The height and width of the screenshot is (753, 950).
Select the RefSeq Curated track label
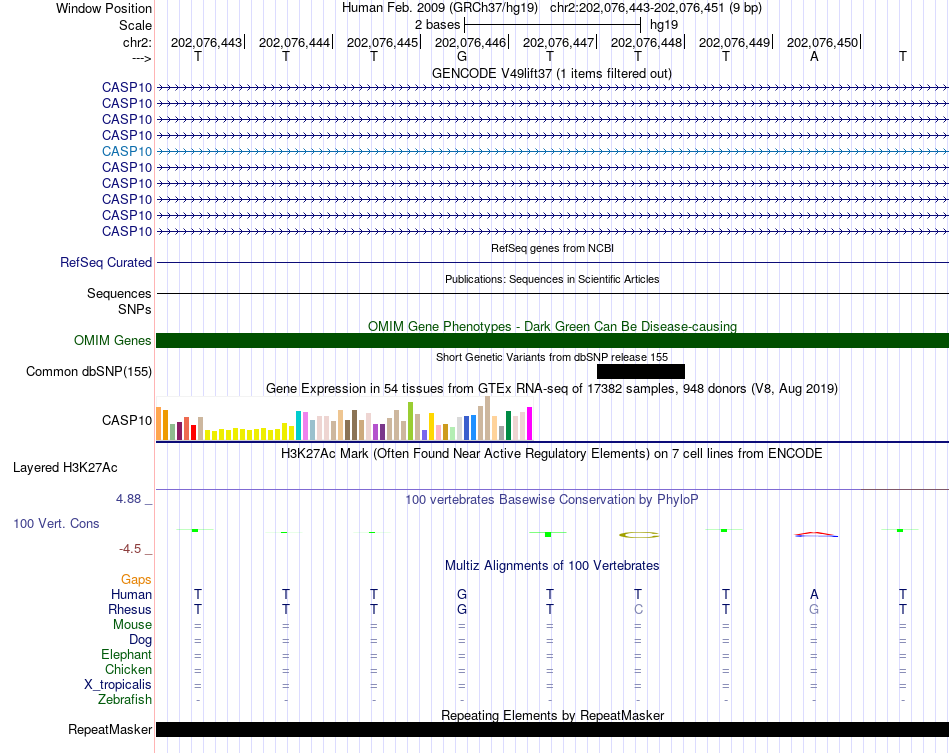pos(106,263)
